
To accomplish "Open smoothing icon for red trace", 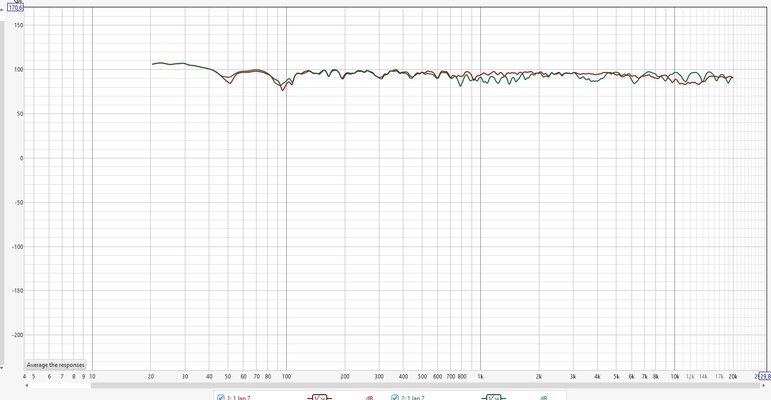I will (x=320, y=397).
